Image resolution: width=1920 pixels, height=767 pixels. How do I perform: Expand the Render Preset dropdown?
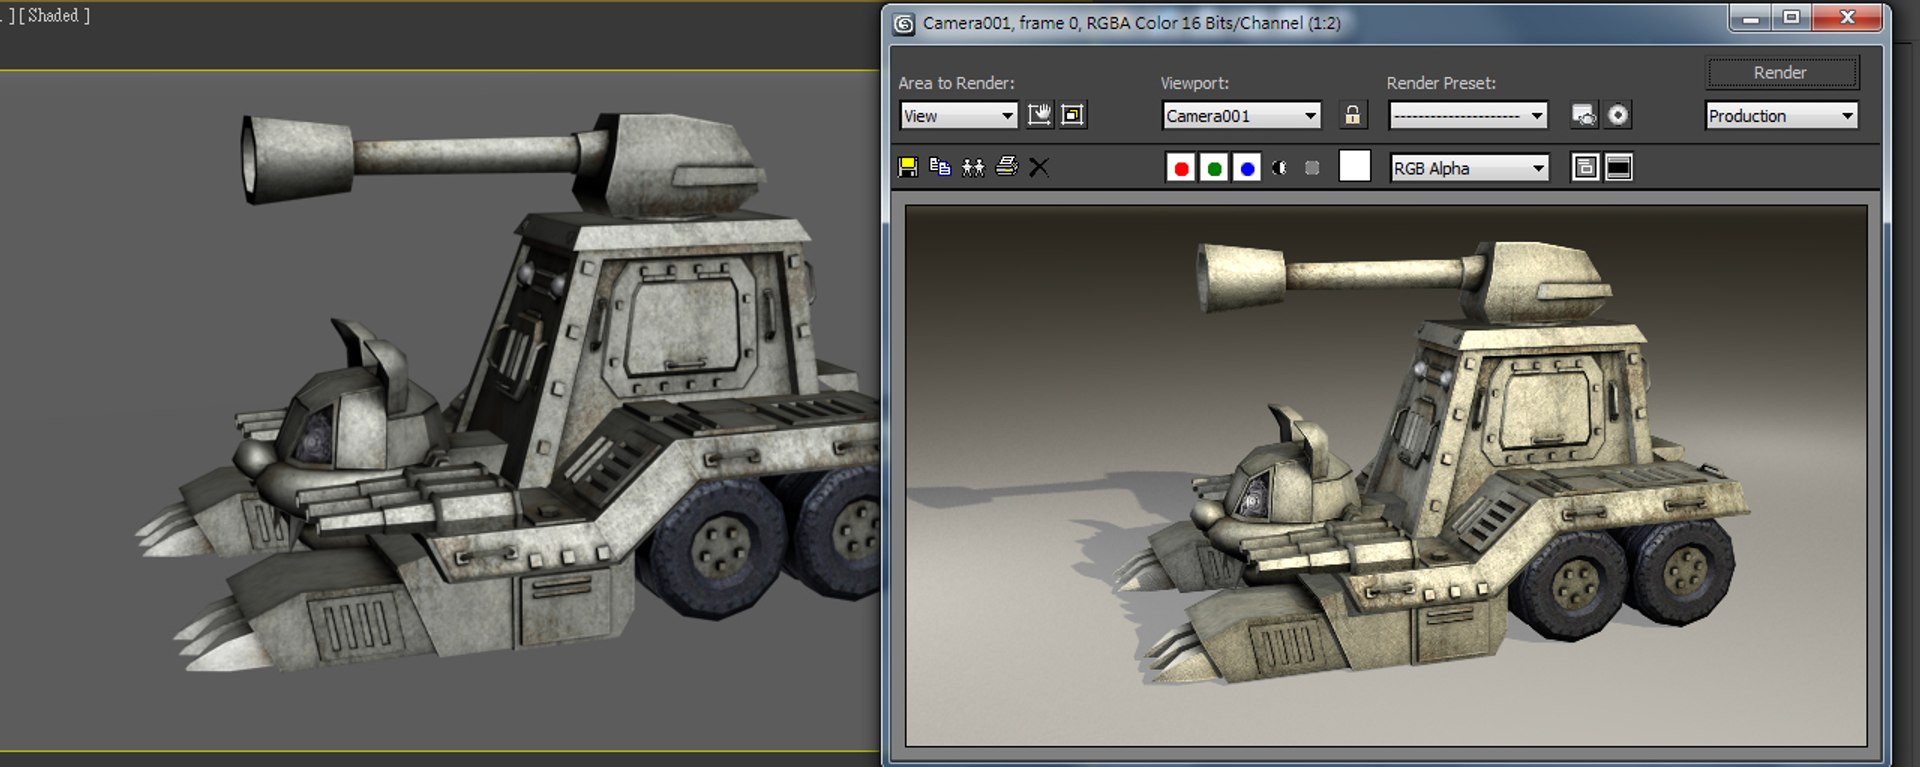coord(1468,116)
